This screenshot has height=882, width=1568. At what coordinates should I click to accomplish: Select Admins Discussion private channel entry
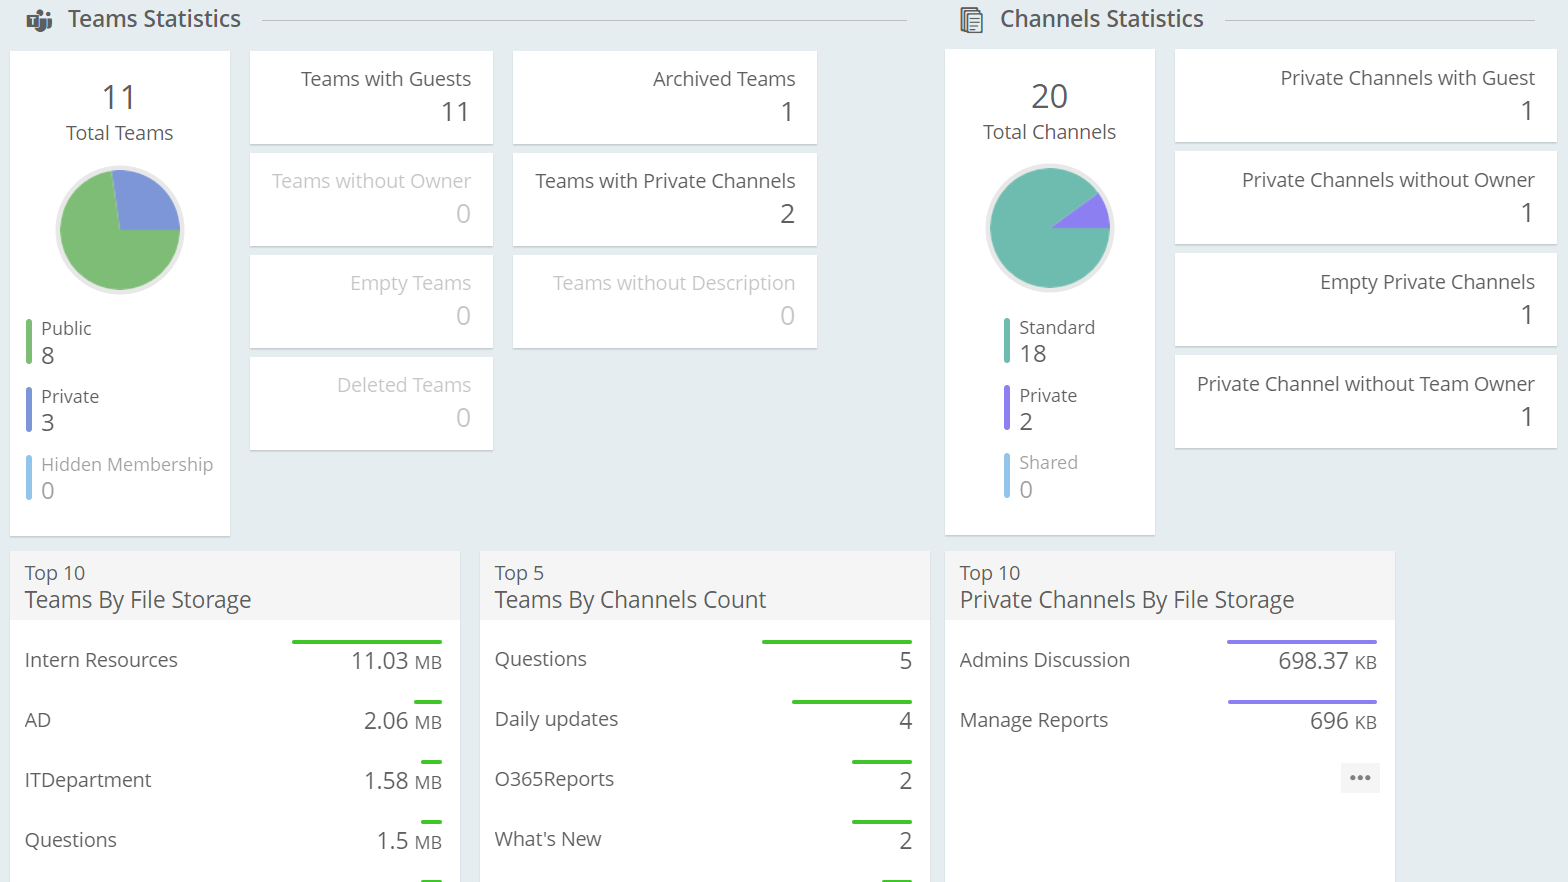click(x=1044, y=660)
